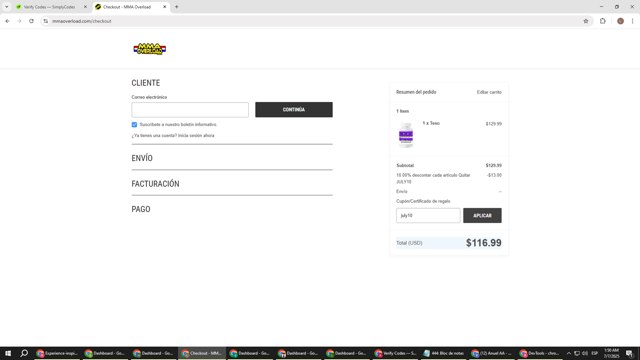
Task: Open the Bloc de notas taskbar window
Action: 443,353
